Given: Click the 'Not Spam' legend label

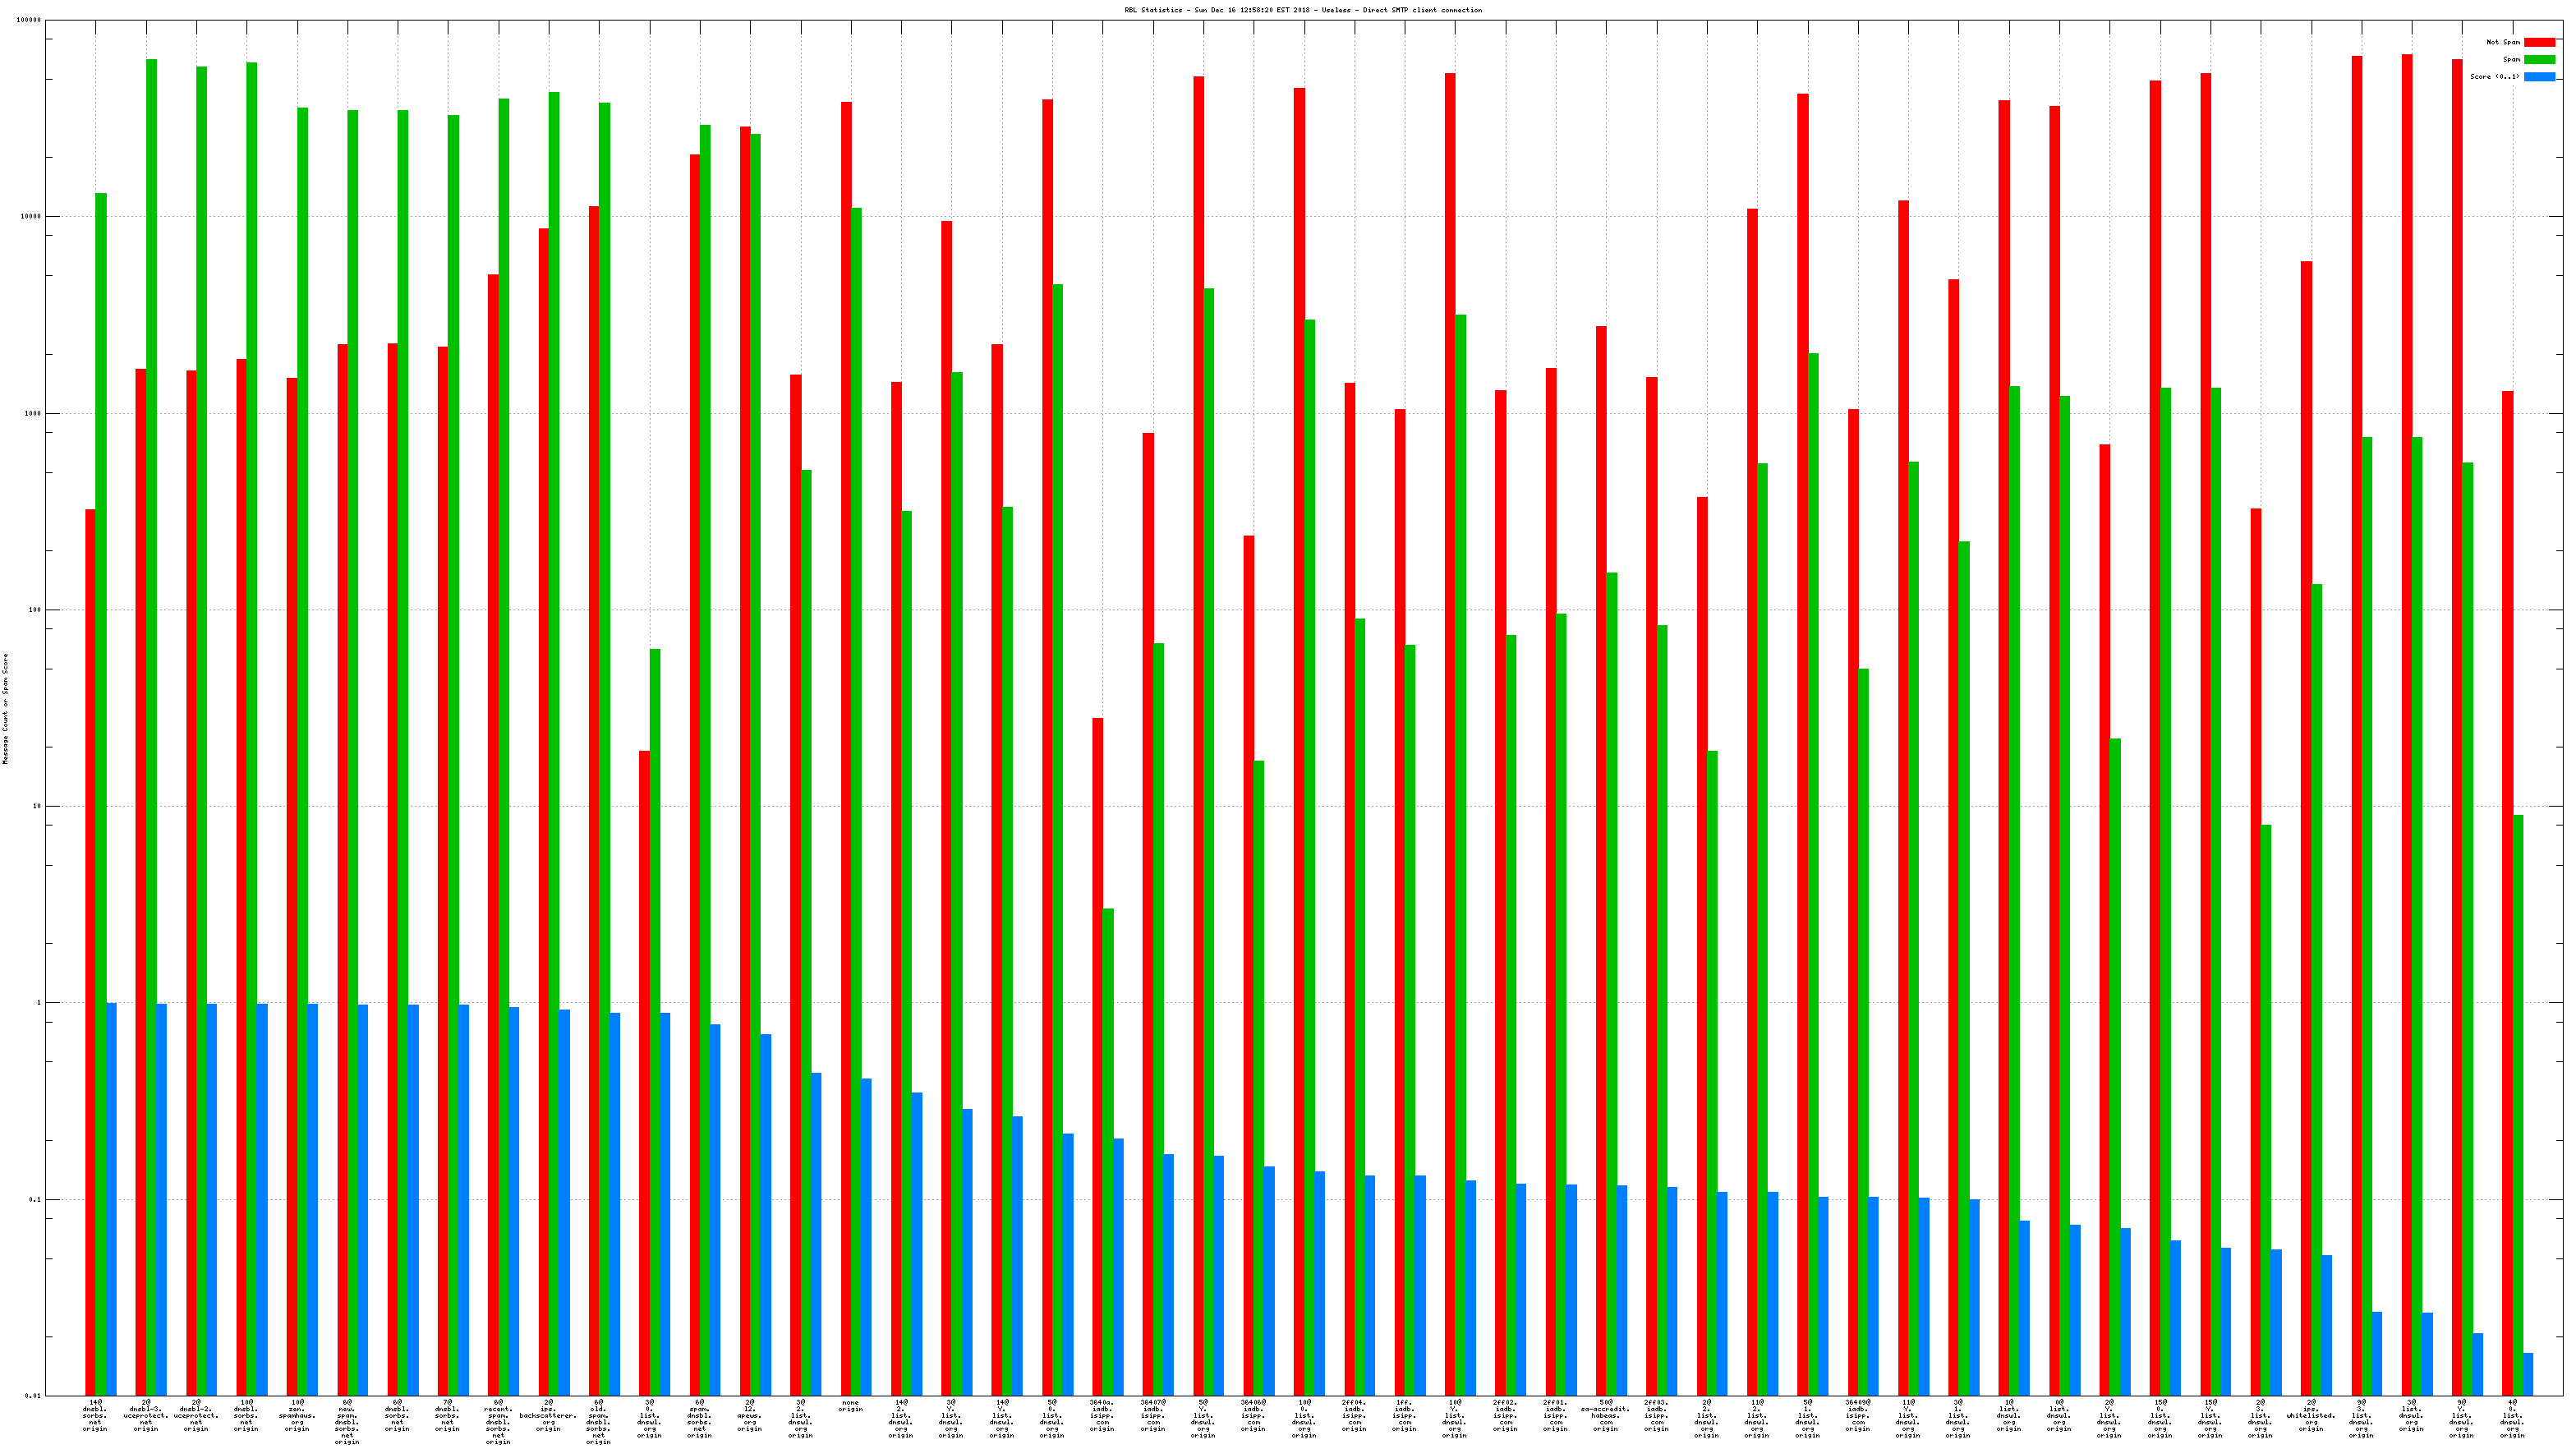Looking at the screenshot, I should point(2503,42).
